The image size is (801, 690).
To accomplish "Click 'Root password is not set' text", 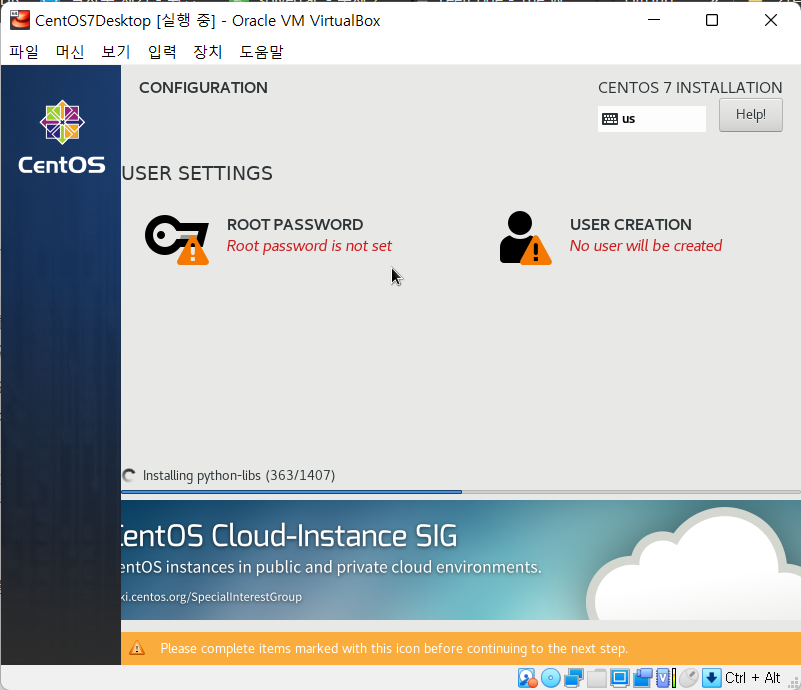I will click(309, 246).
